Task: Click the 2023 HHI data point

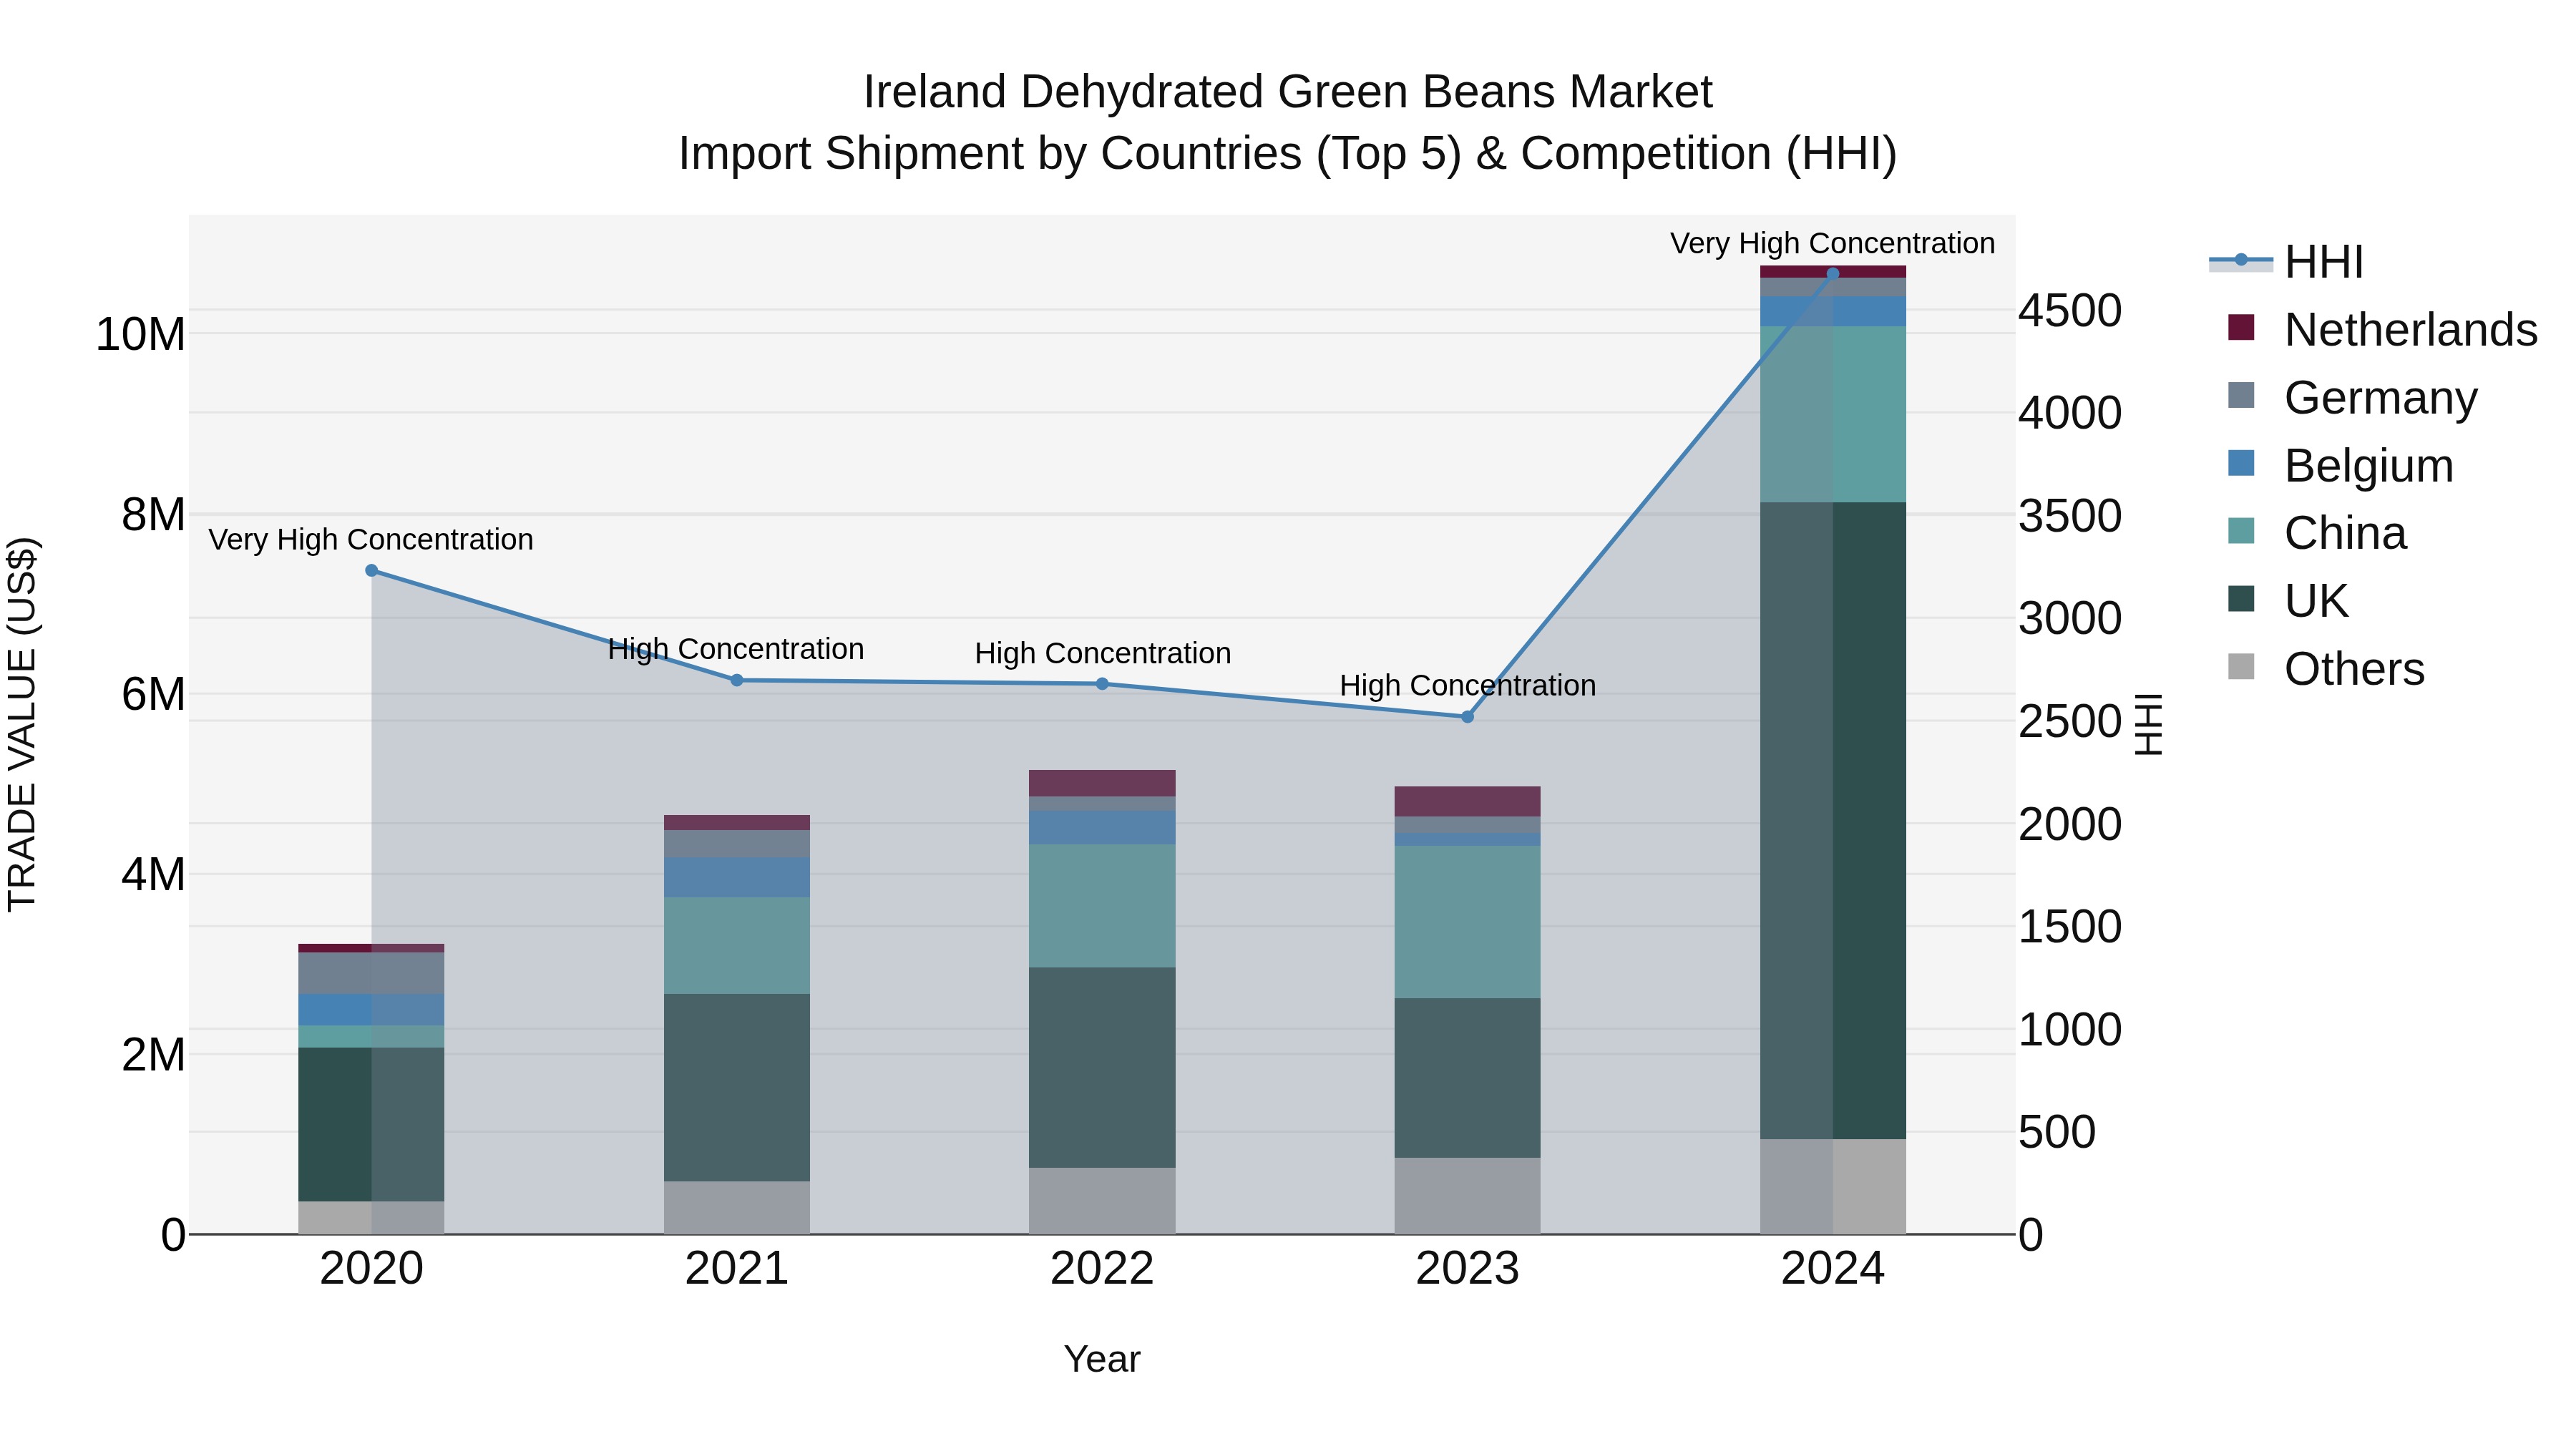Action: tap(1467, 717)
